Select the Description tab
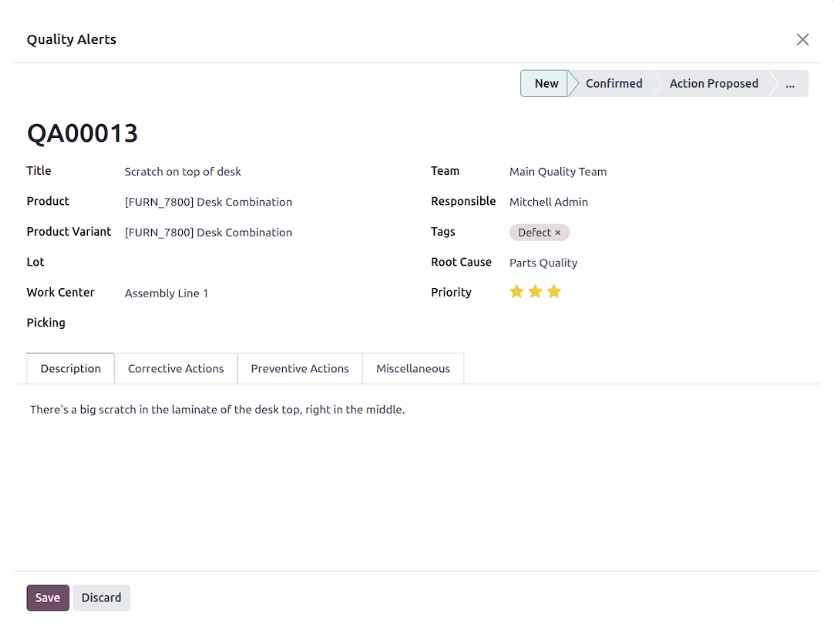This screenshot has height=637, width=834. (71, 369)
